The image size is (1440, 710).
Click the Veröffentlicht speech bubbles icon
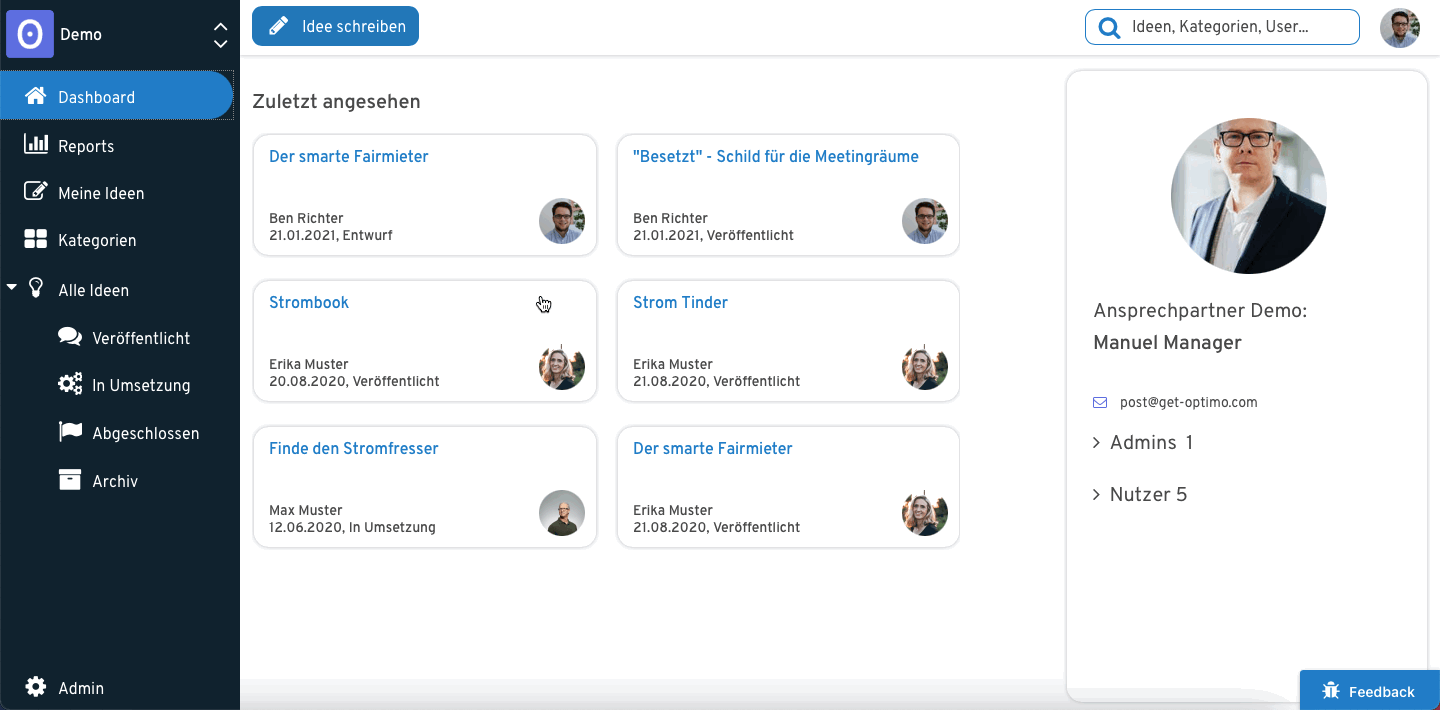point(70,337)
